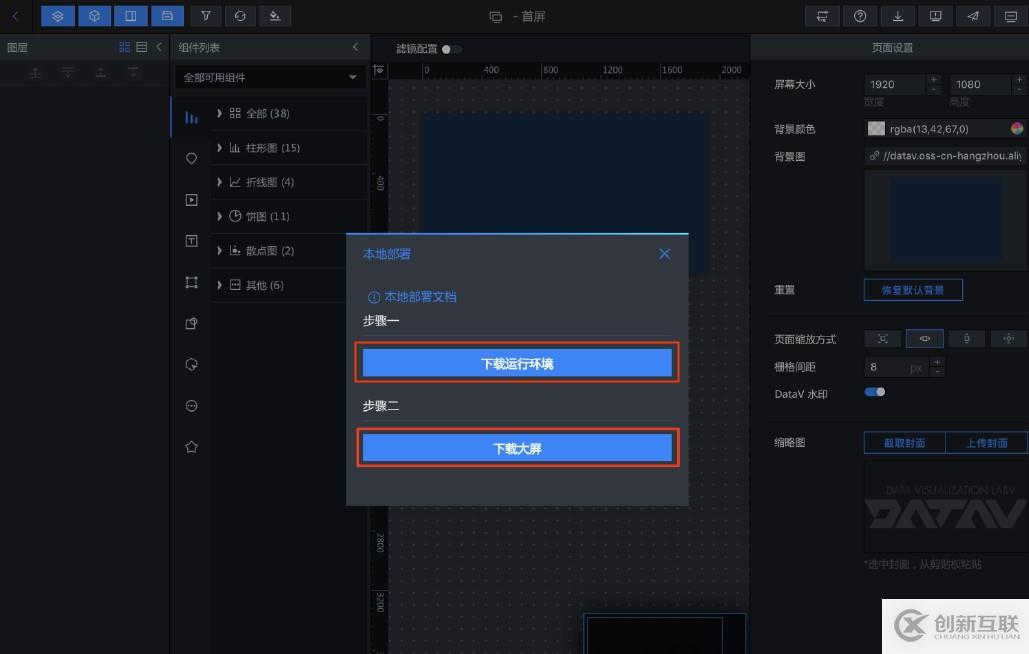Image resolution: width=1029 pixels, height=654 pixels.
Task: Open the 全部可用组件 dropdown
Action: (268, 76)
